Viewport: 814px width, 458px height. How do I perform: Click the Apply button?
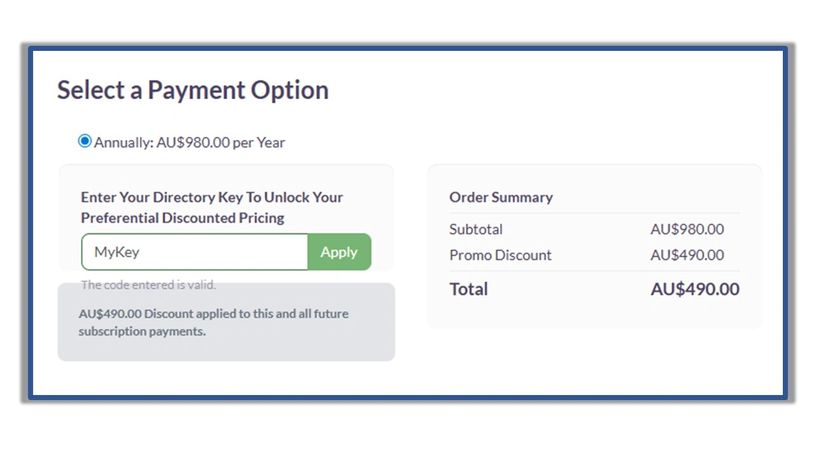click(x=339, y=252)
